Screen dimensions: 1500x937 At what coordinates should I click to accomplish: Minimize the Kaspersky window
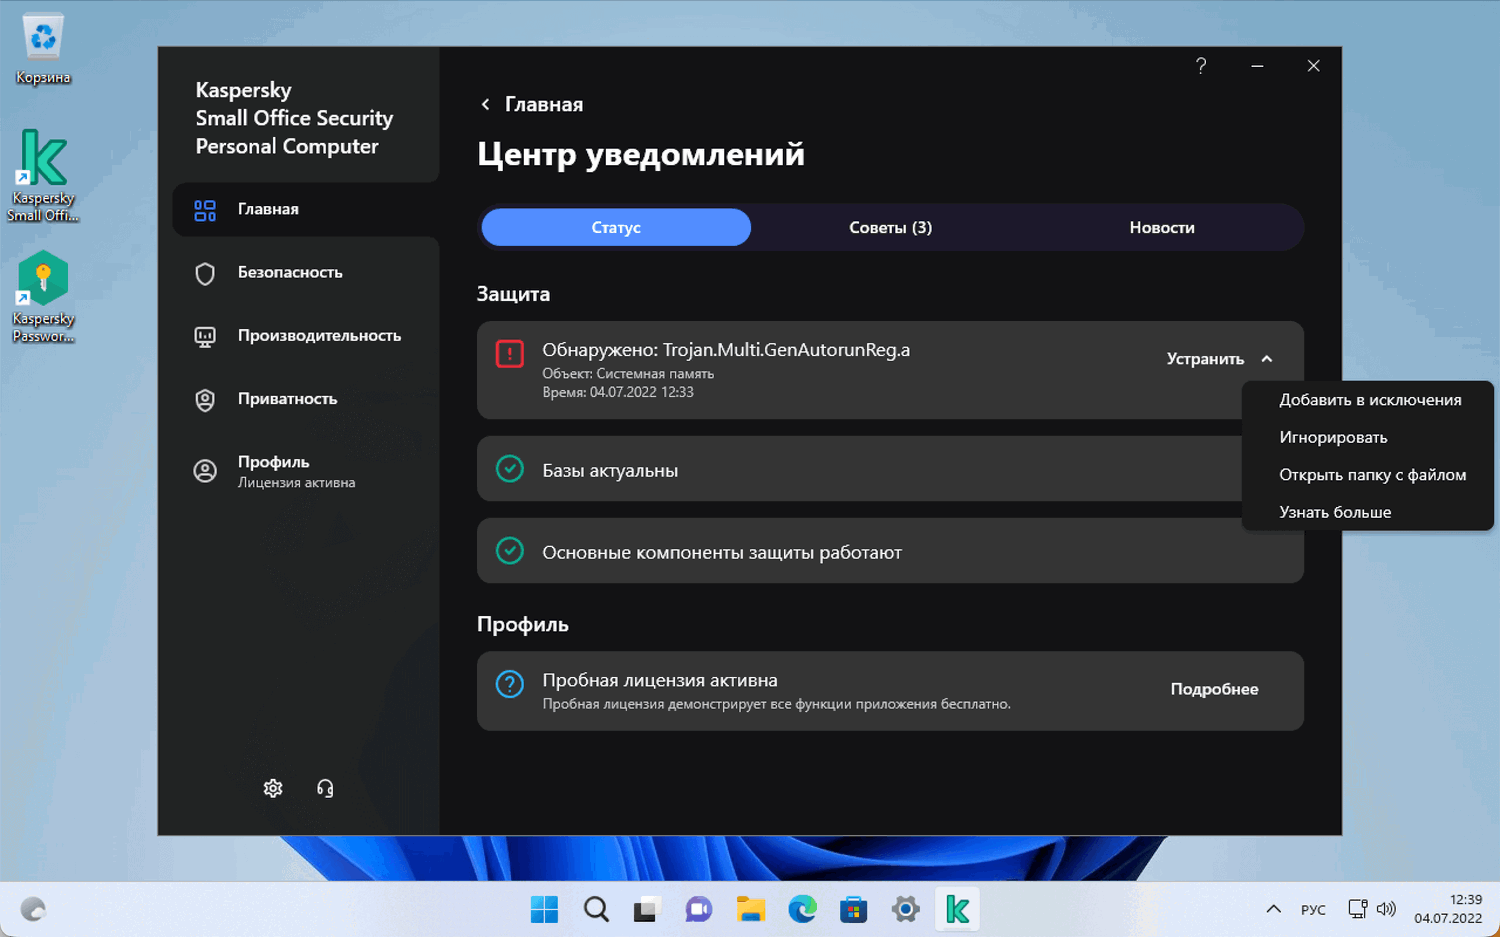point(1257,66)
